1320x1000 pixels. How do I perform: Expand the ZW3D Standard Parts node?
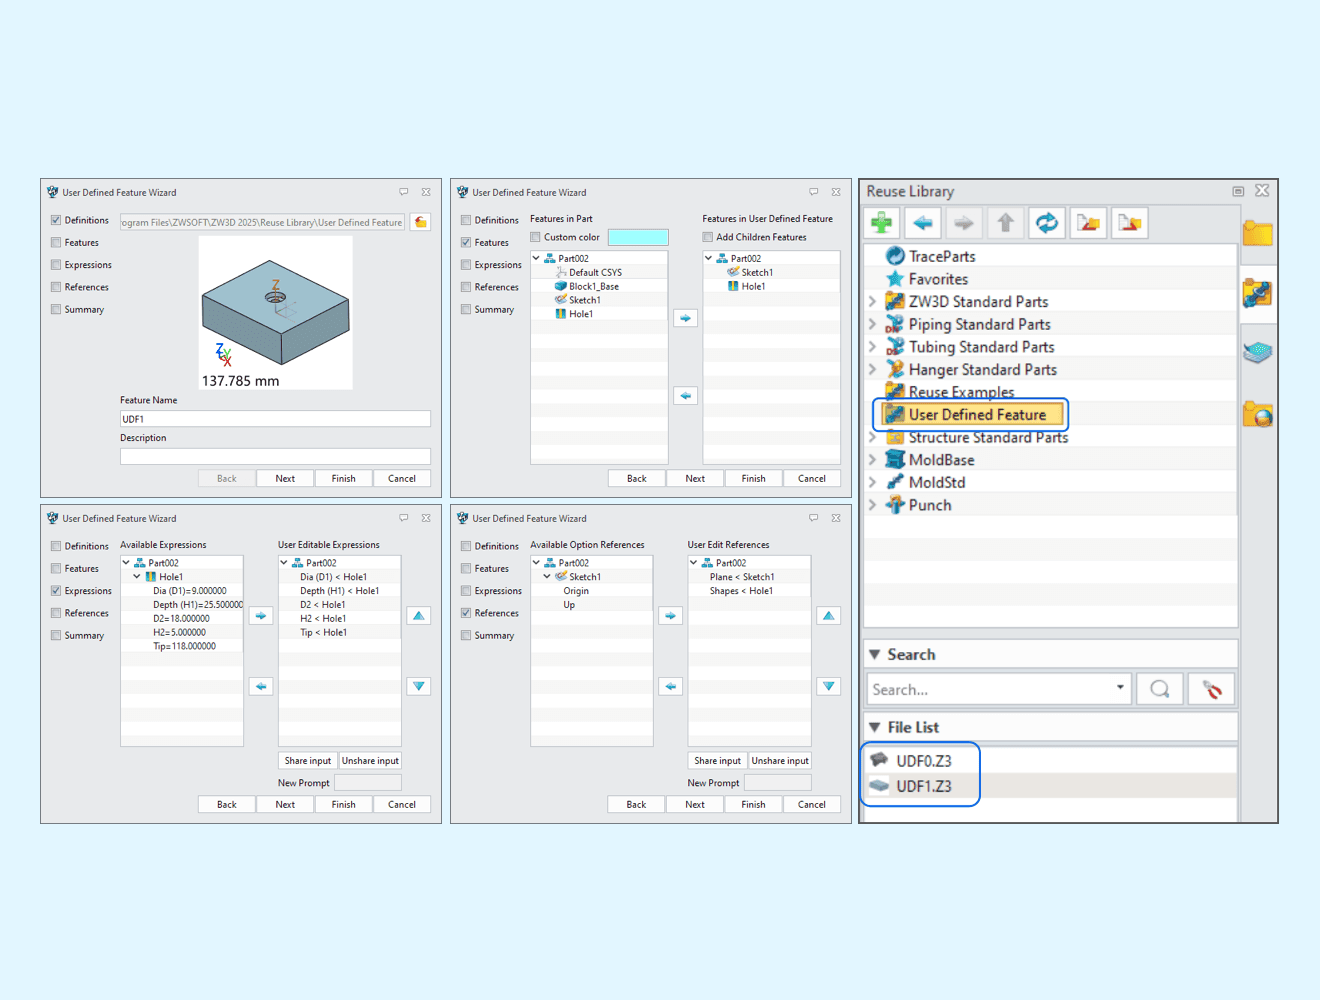872,302
